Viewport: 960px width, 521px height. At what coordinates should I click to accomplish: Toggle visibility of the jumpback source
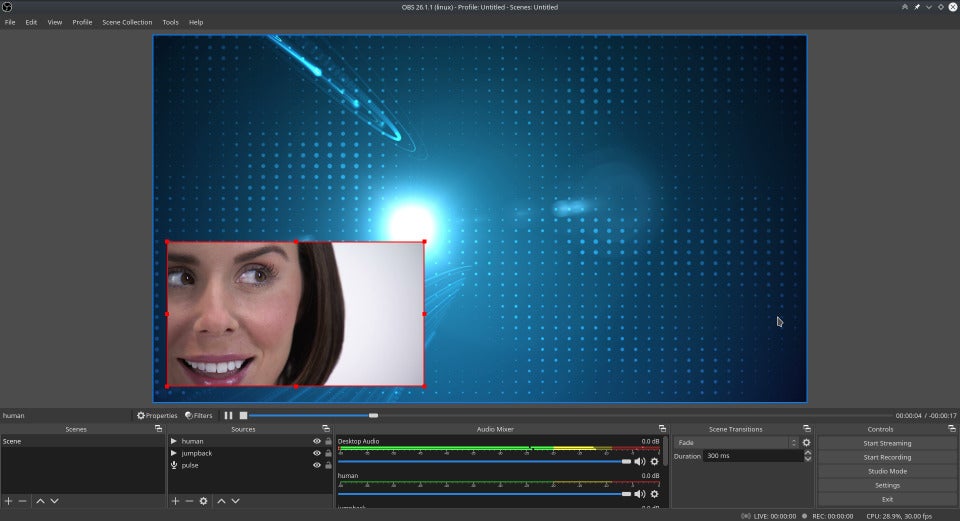[x=317, y=453]
